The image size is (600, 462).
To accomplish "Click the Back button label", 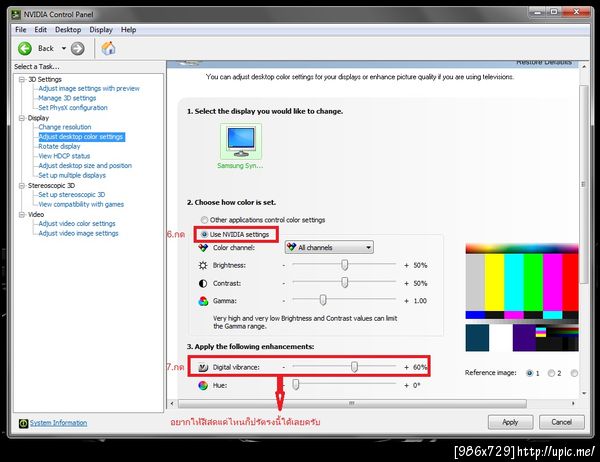I will coord(46,49).
